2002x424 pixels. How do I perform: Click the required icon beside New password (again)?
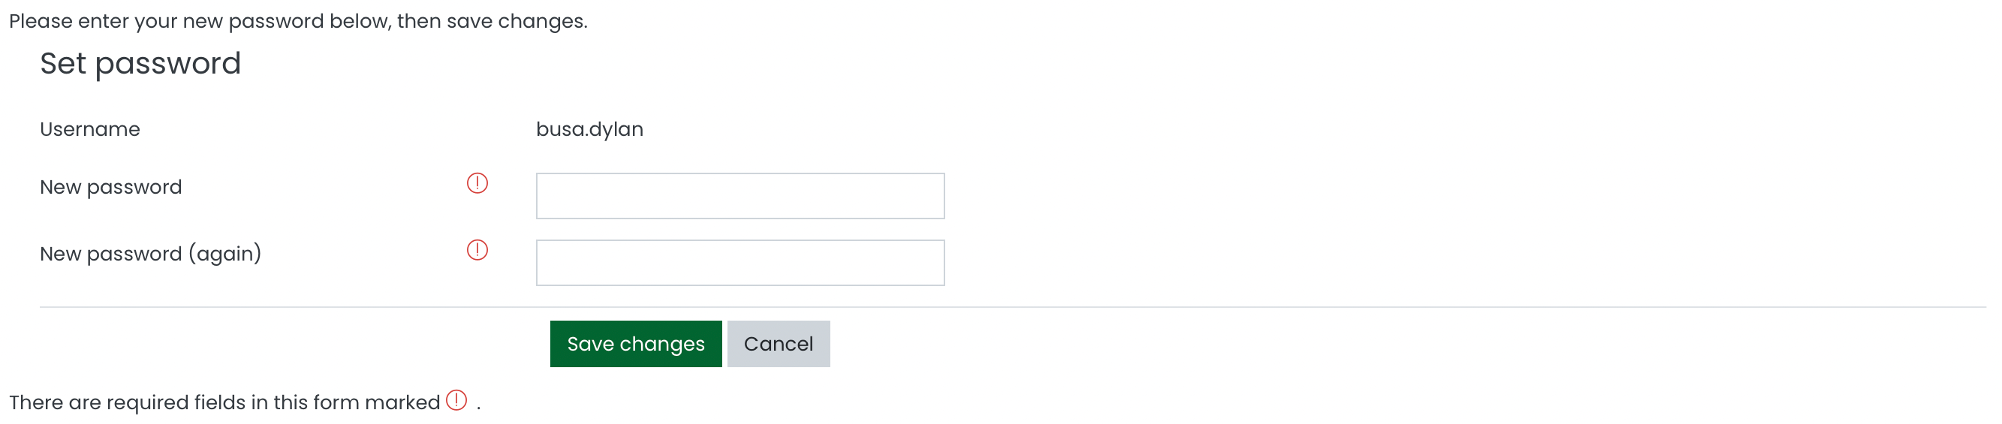click(x=477, y=250)
